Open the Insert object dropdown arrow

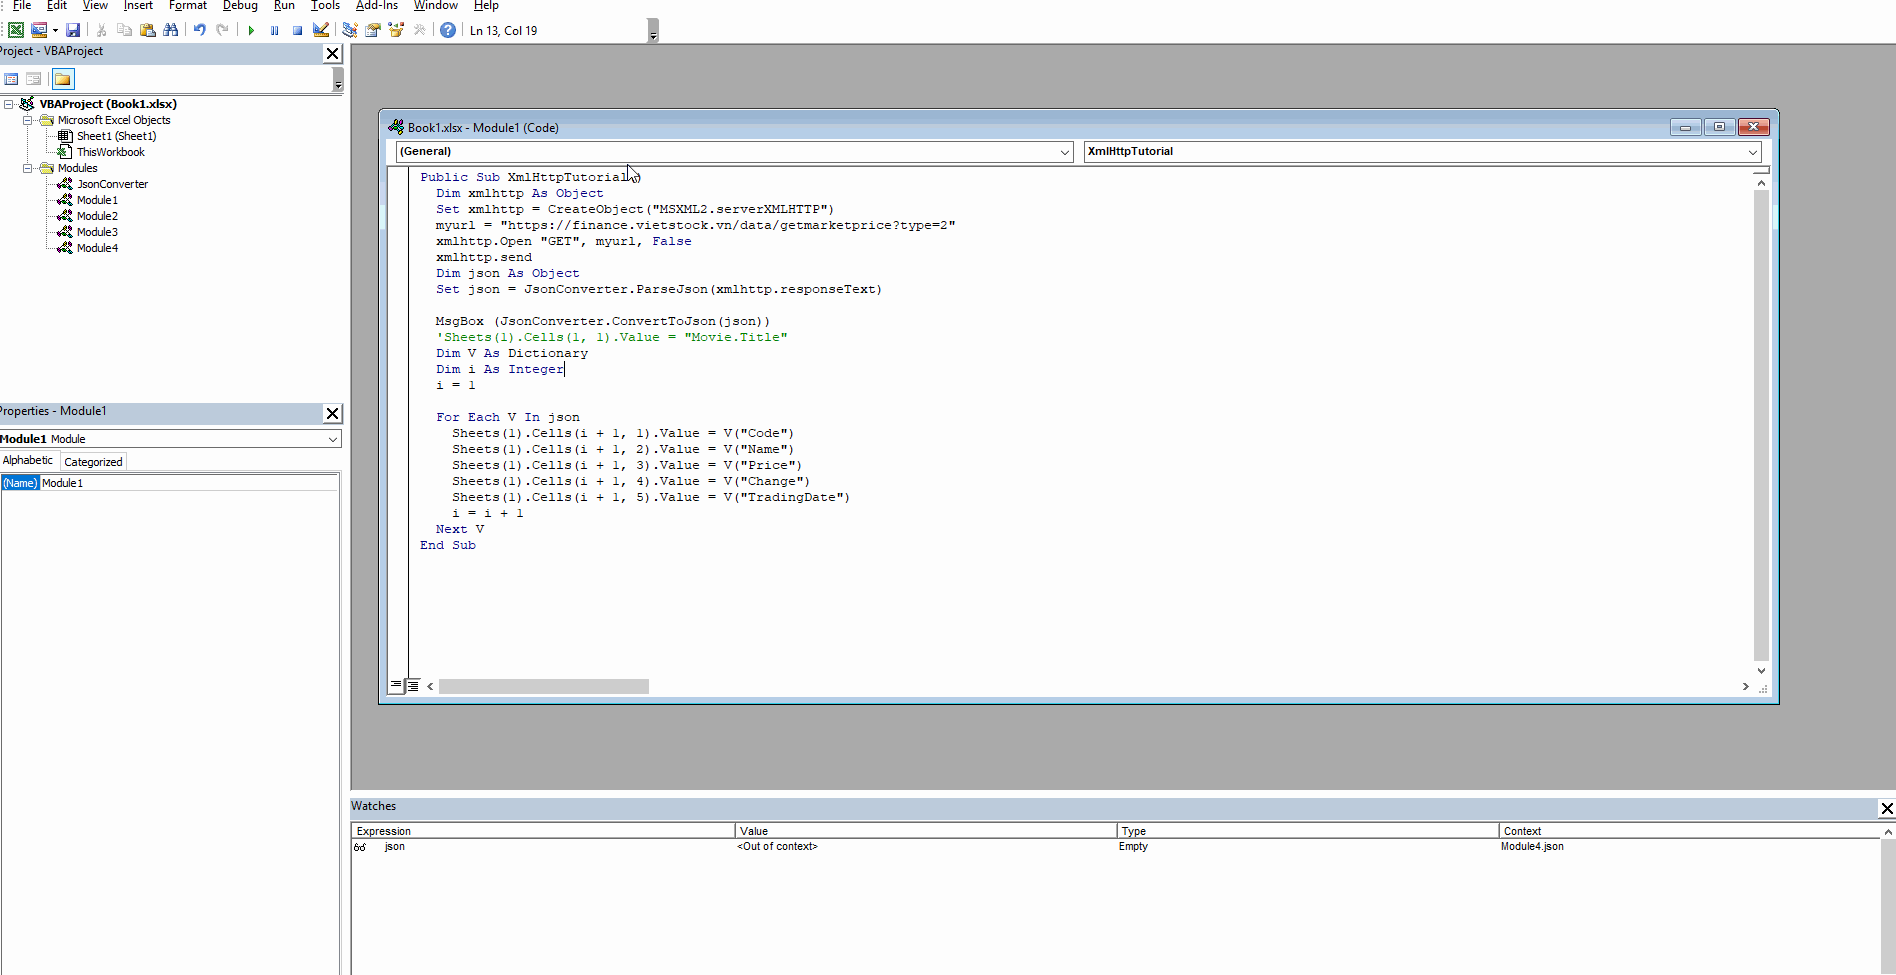(55, 30)
